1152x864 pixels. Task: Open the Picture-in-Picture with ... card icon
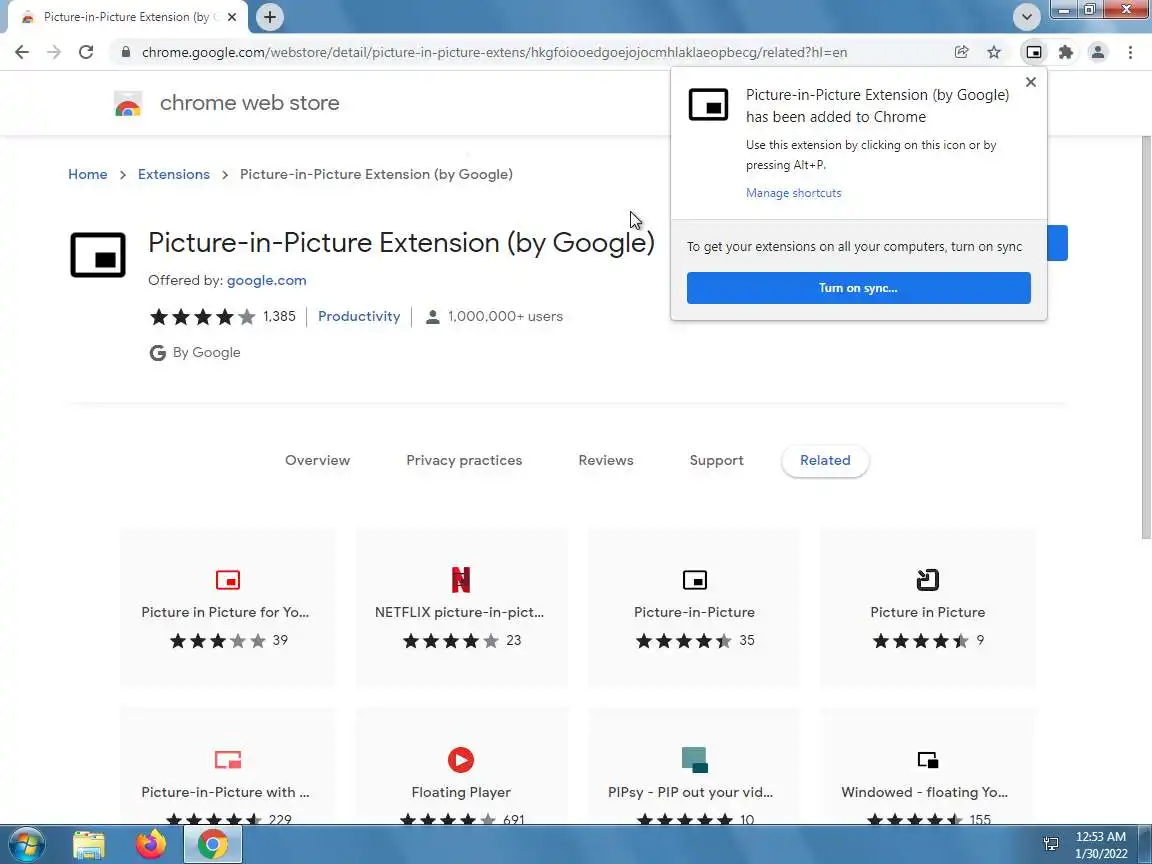pyautogui.click(x=228, y=760)
